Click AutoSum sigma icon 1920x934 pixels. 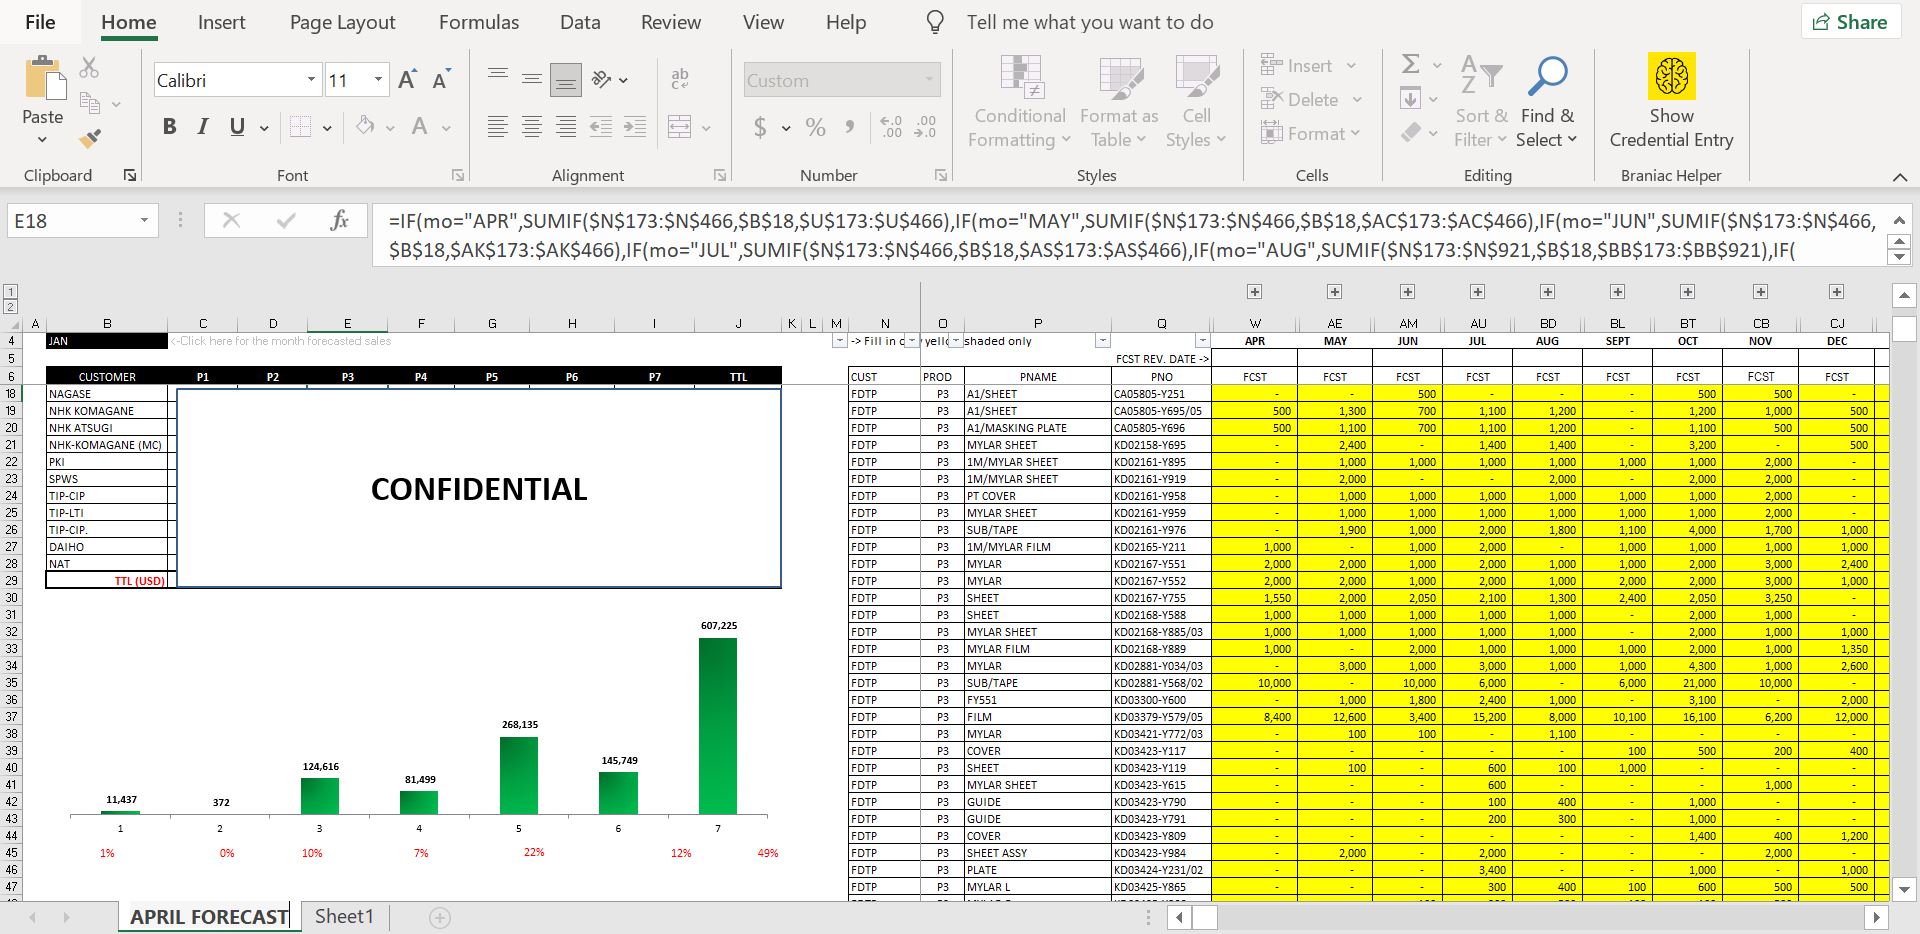tap(1411, 65)
